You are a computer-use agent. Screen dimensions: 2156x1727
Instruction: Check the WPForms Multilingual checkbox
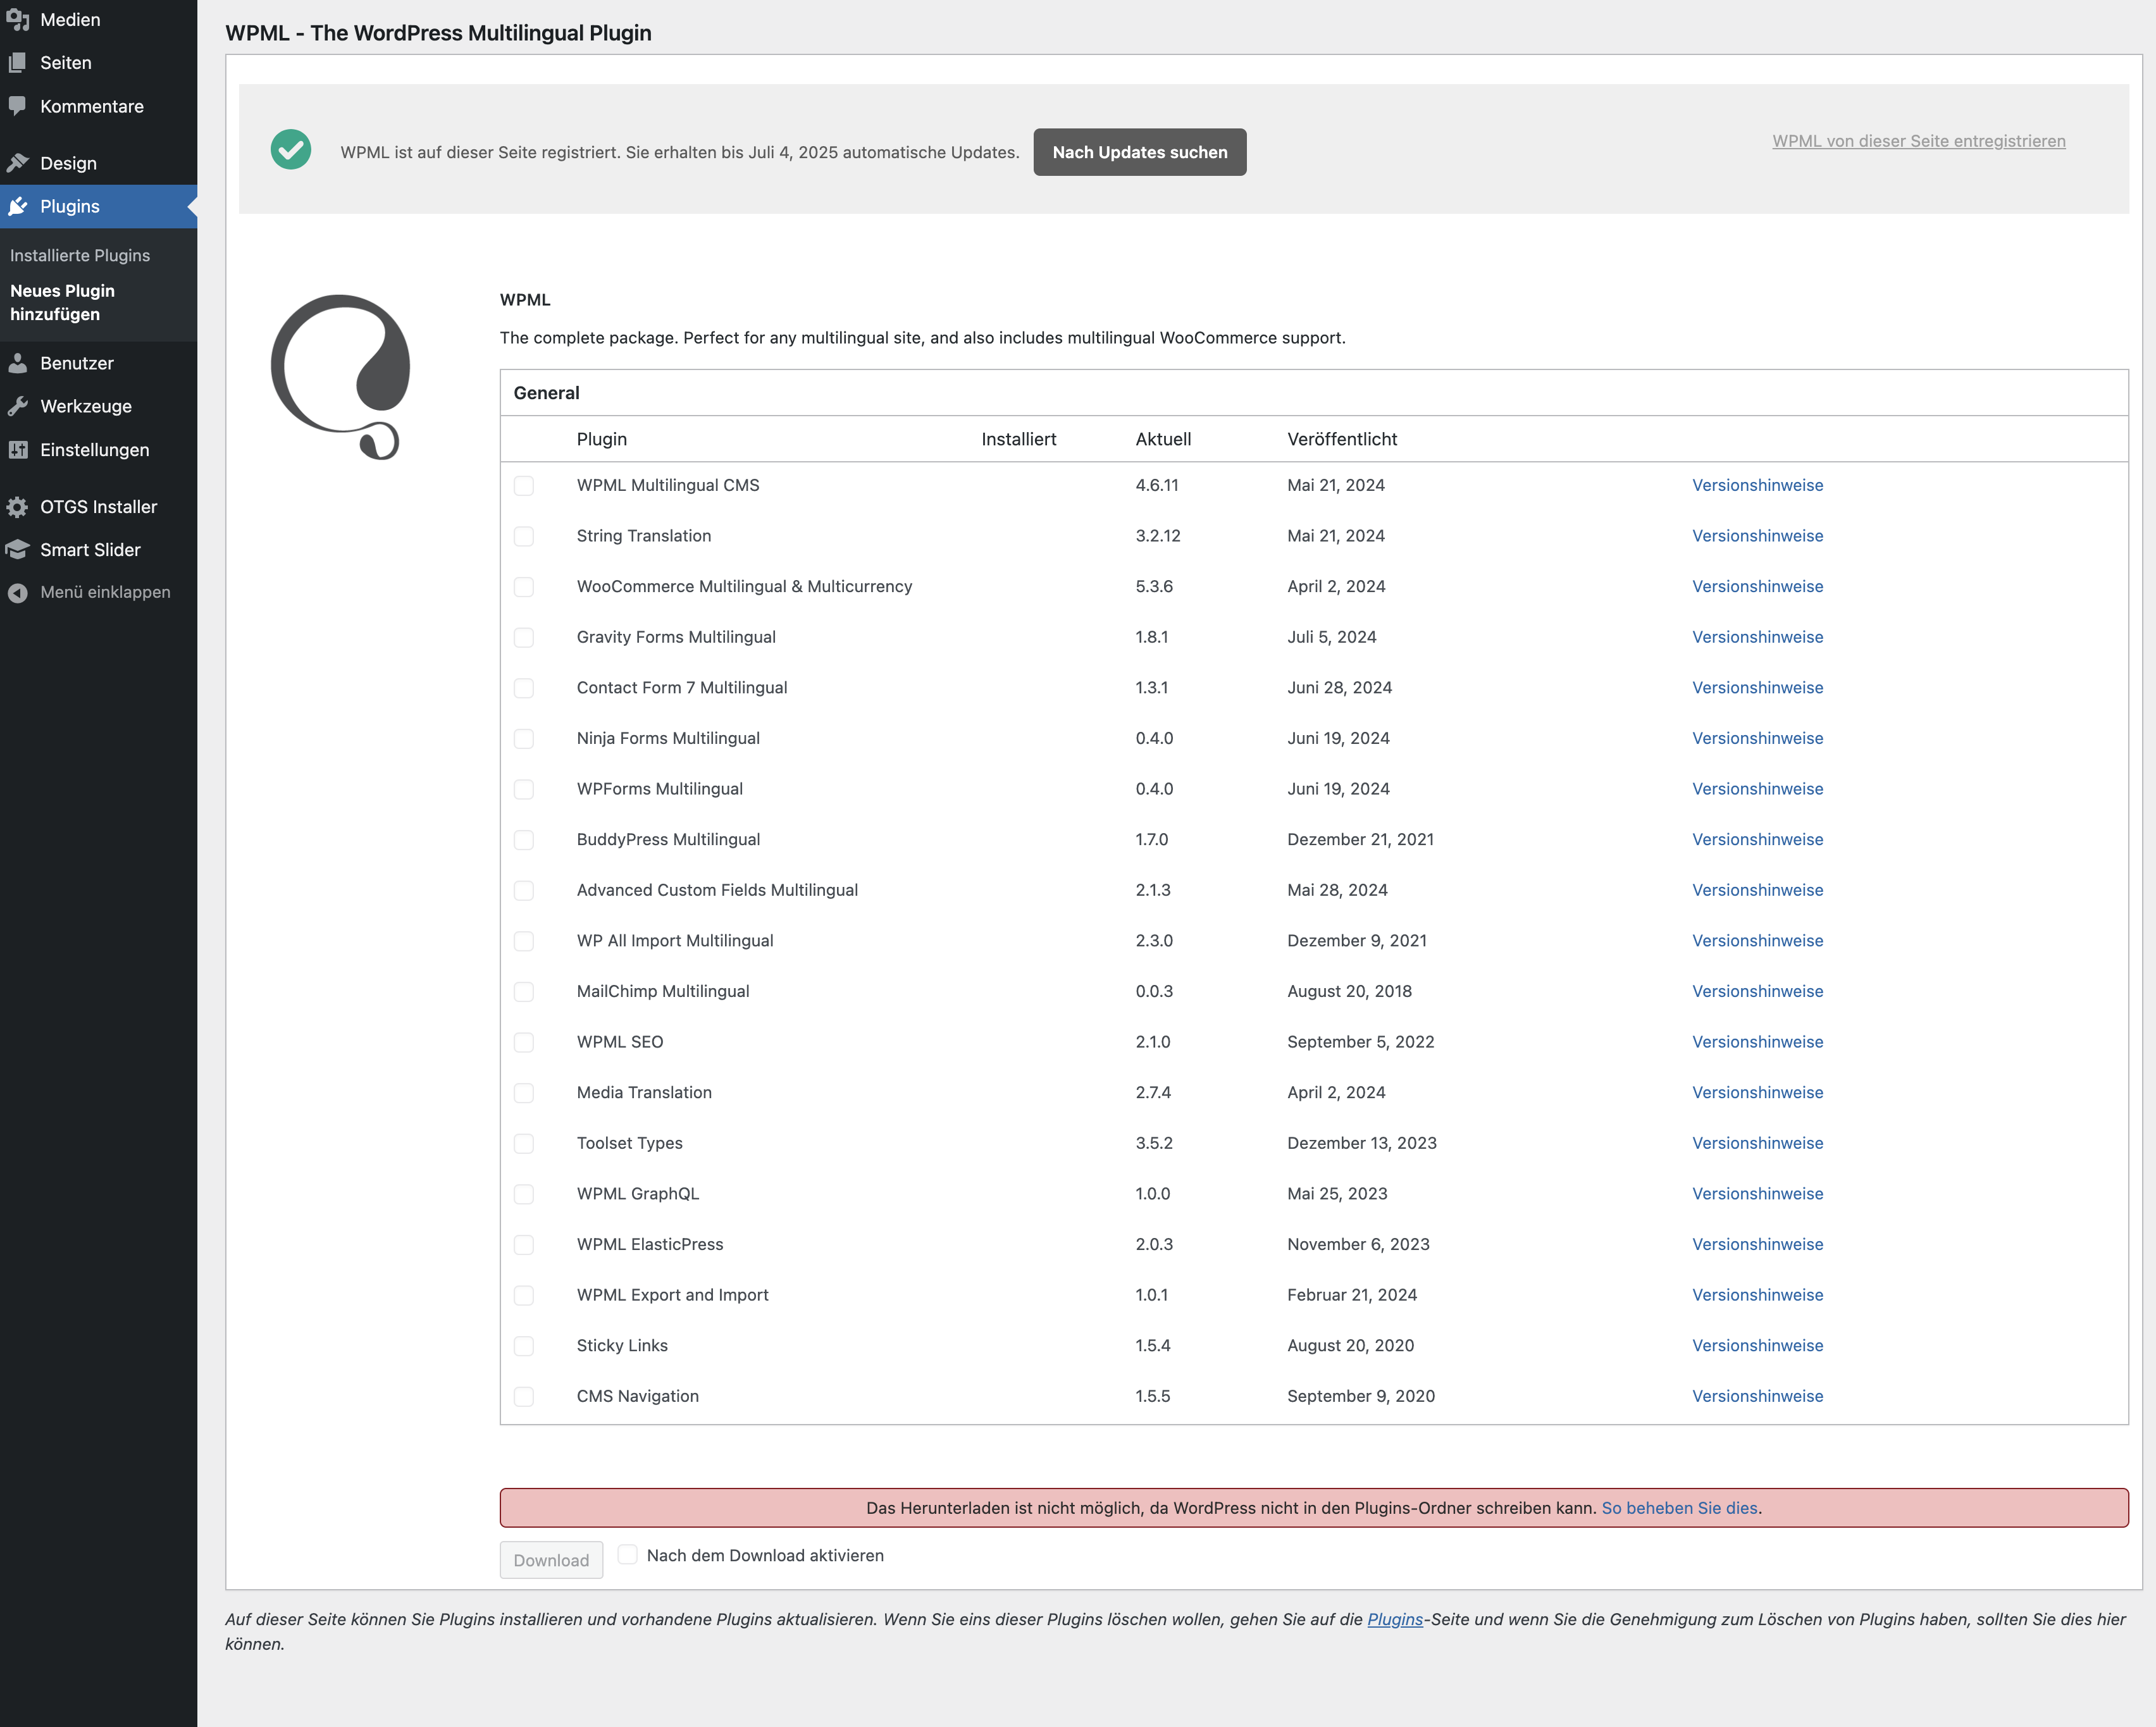524,789
